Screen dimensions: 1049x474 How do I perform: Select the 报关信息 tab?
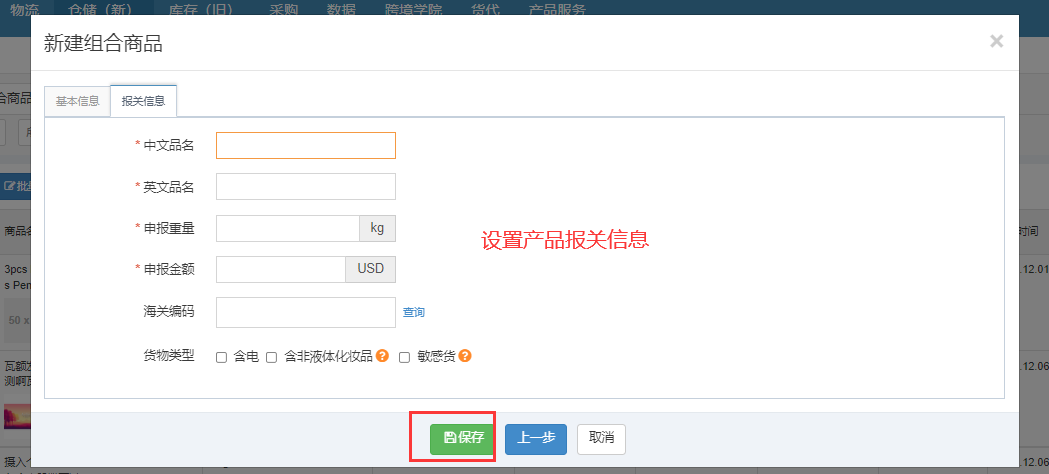(143, 102)
